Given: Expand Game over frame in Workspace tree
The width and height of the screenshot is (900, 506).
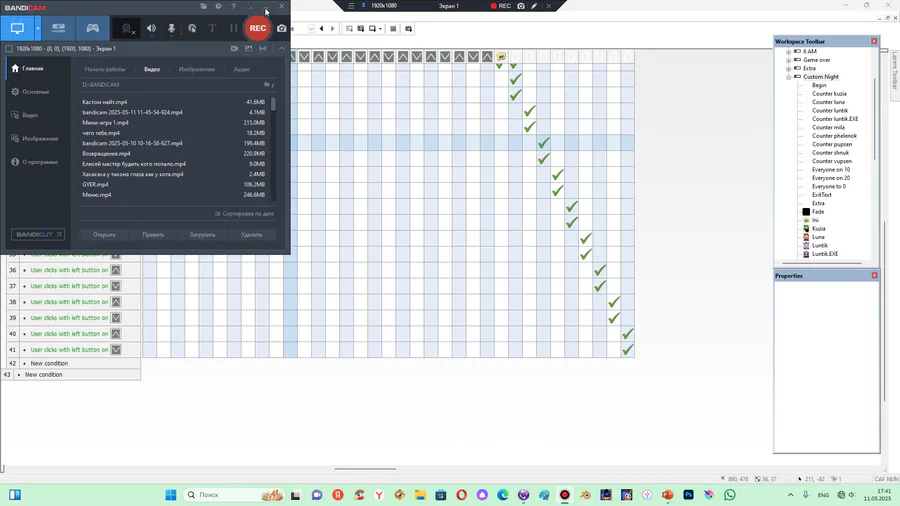Looking at the screenshot, I should point(789,60).
